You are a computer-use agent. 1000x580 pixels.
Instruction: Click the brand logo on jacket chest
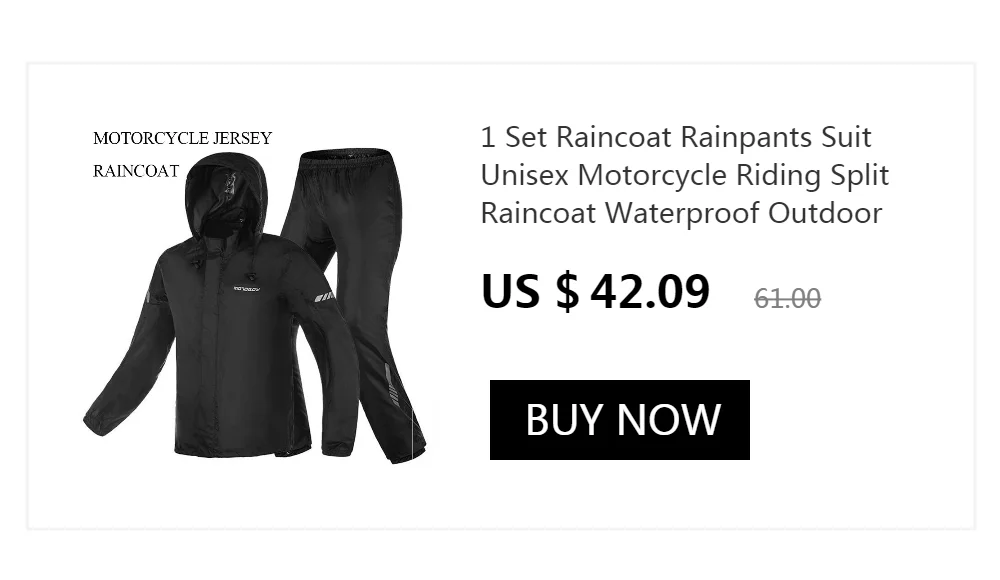click(247, 289)
